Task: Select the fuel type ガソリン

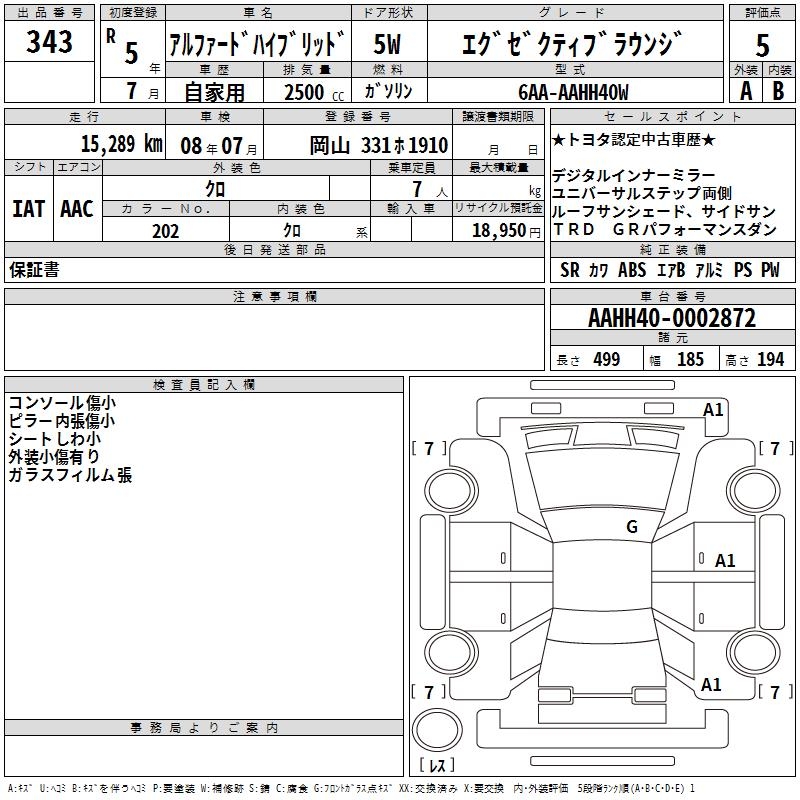Action: pyautogui.click(x=388, y=91)
